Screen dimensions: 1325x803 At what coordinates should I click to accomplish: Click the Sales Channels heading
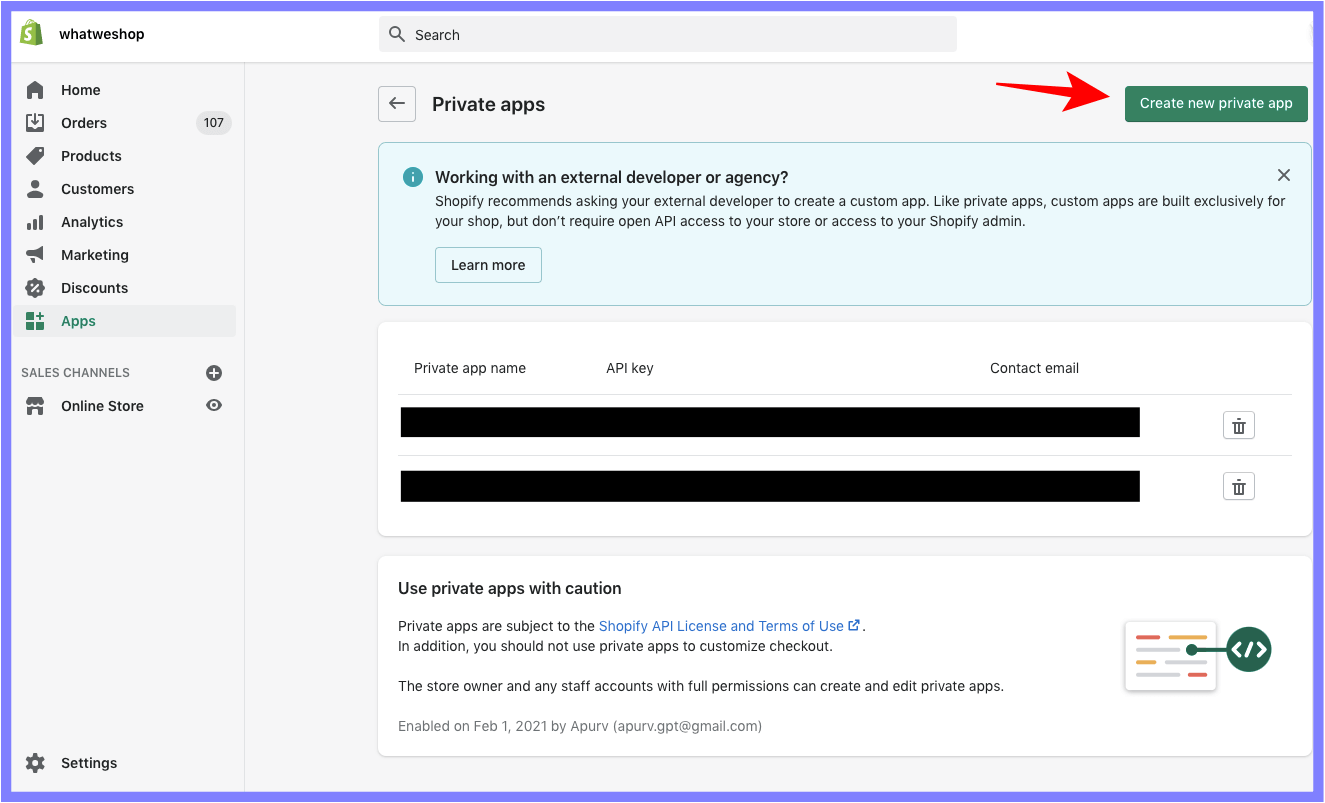pos(76,373)
